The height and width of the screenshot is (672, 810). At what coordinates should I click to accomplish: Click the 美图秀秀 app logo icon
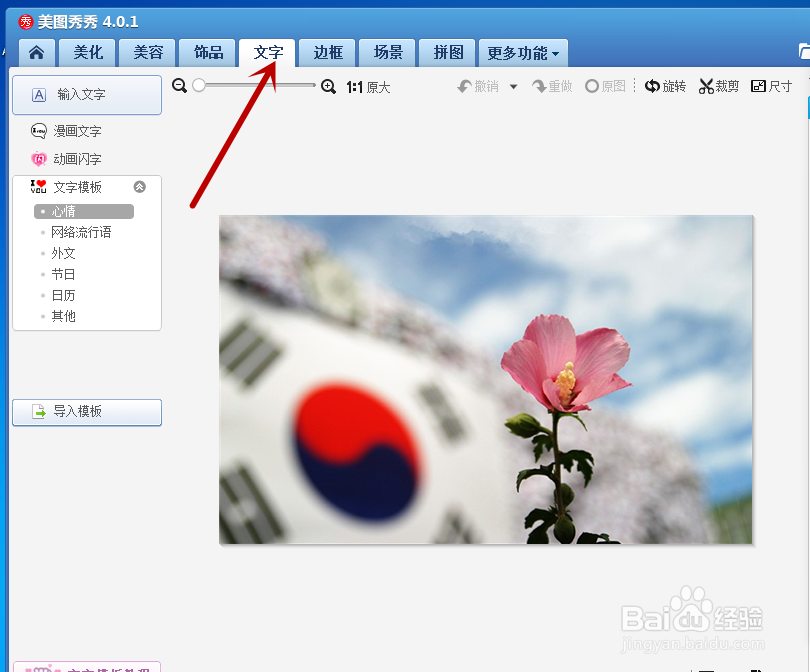(25, 22)
